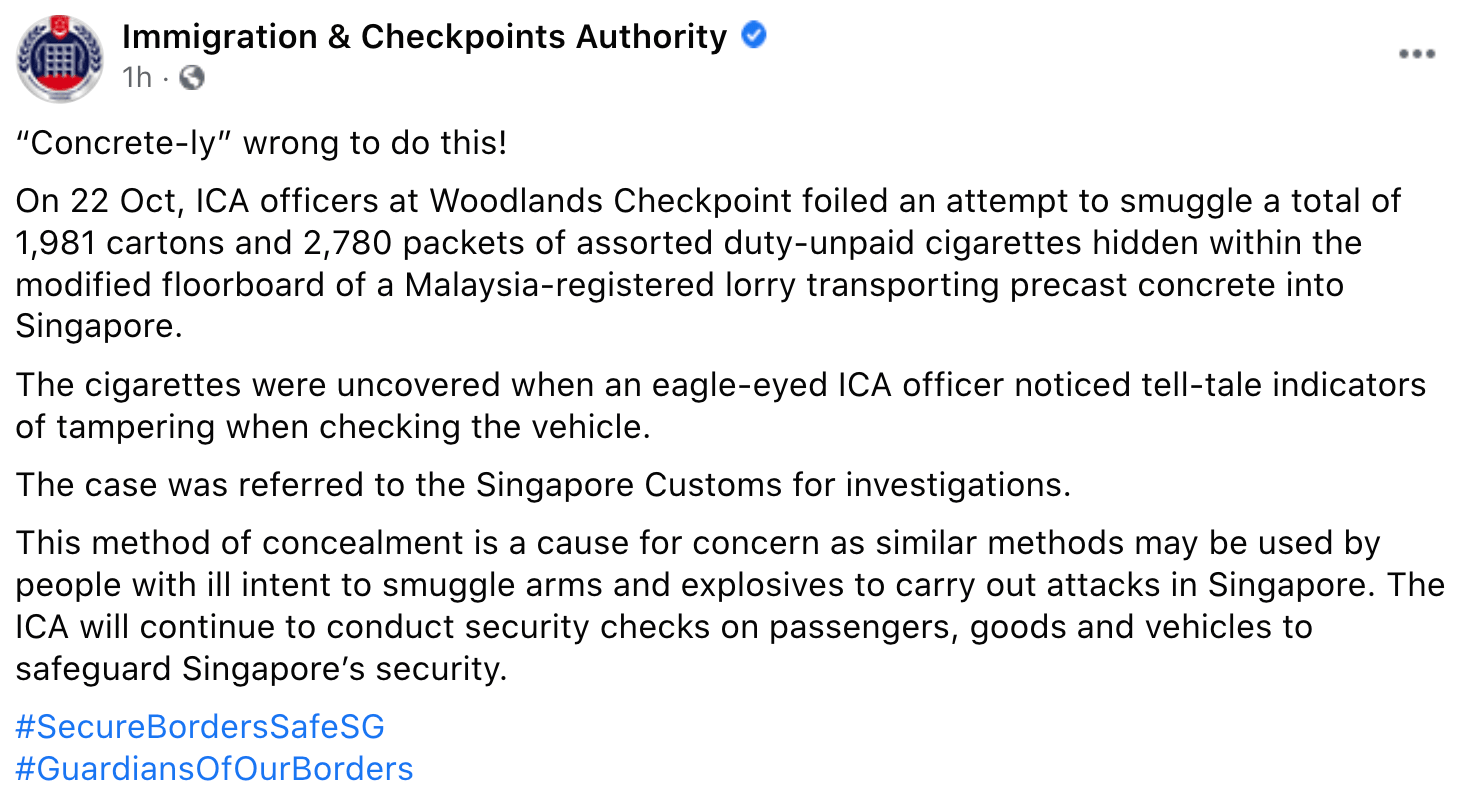
Task: Click the globe public audience icon
Action: (x=190, y=77)
